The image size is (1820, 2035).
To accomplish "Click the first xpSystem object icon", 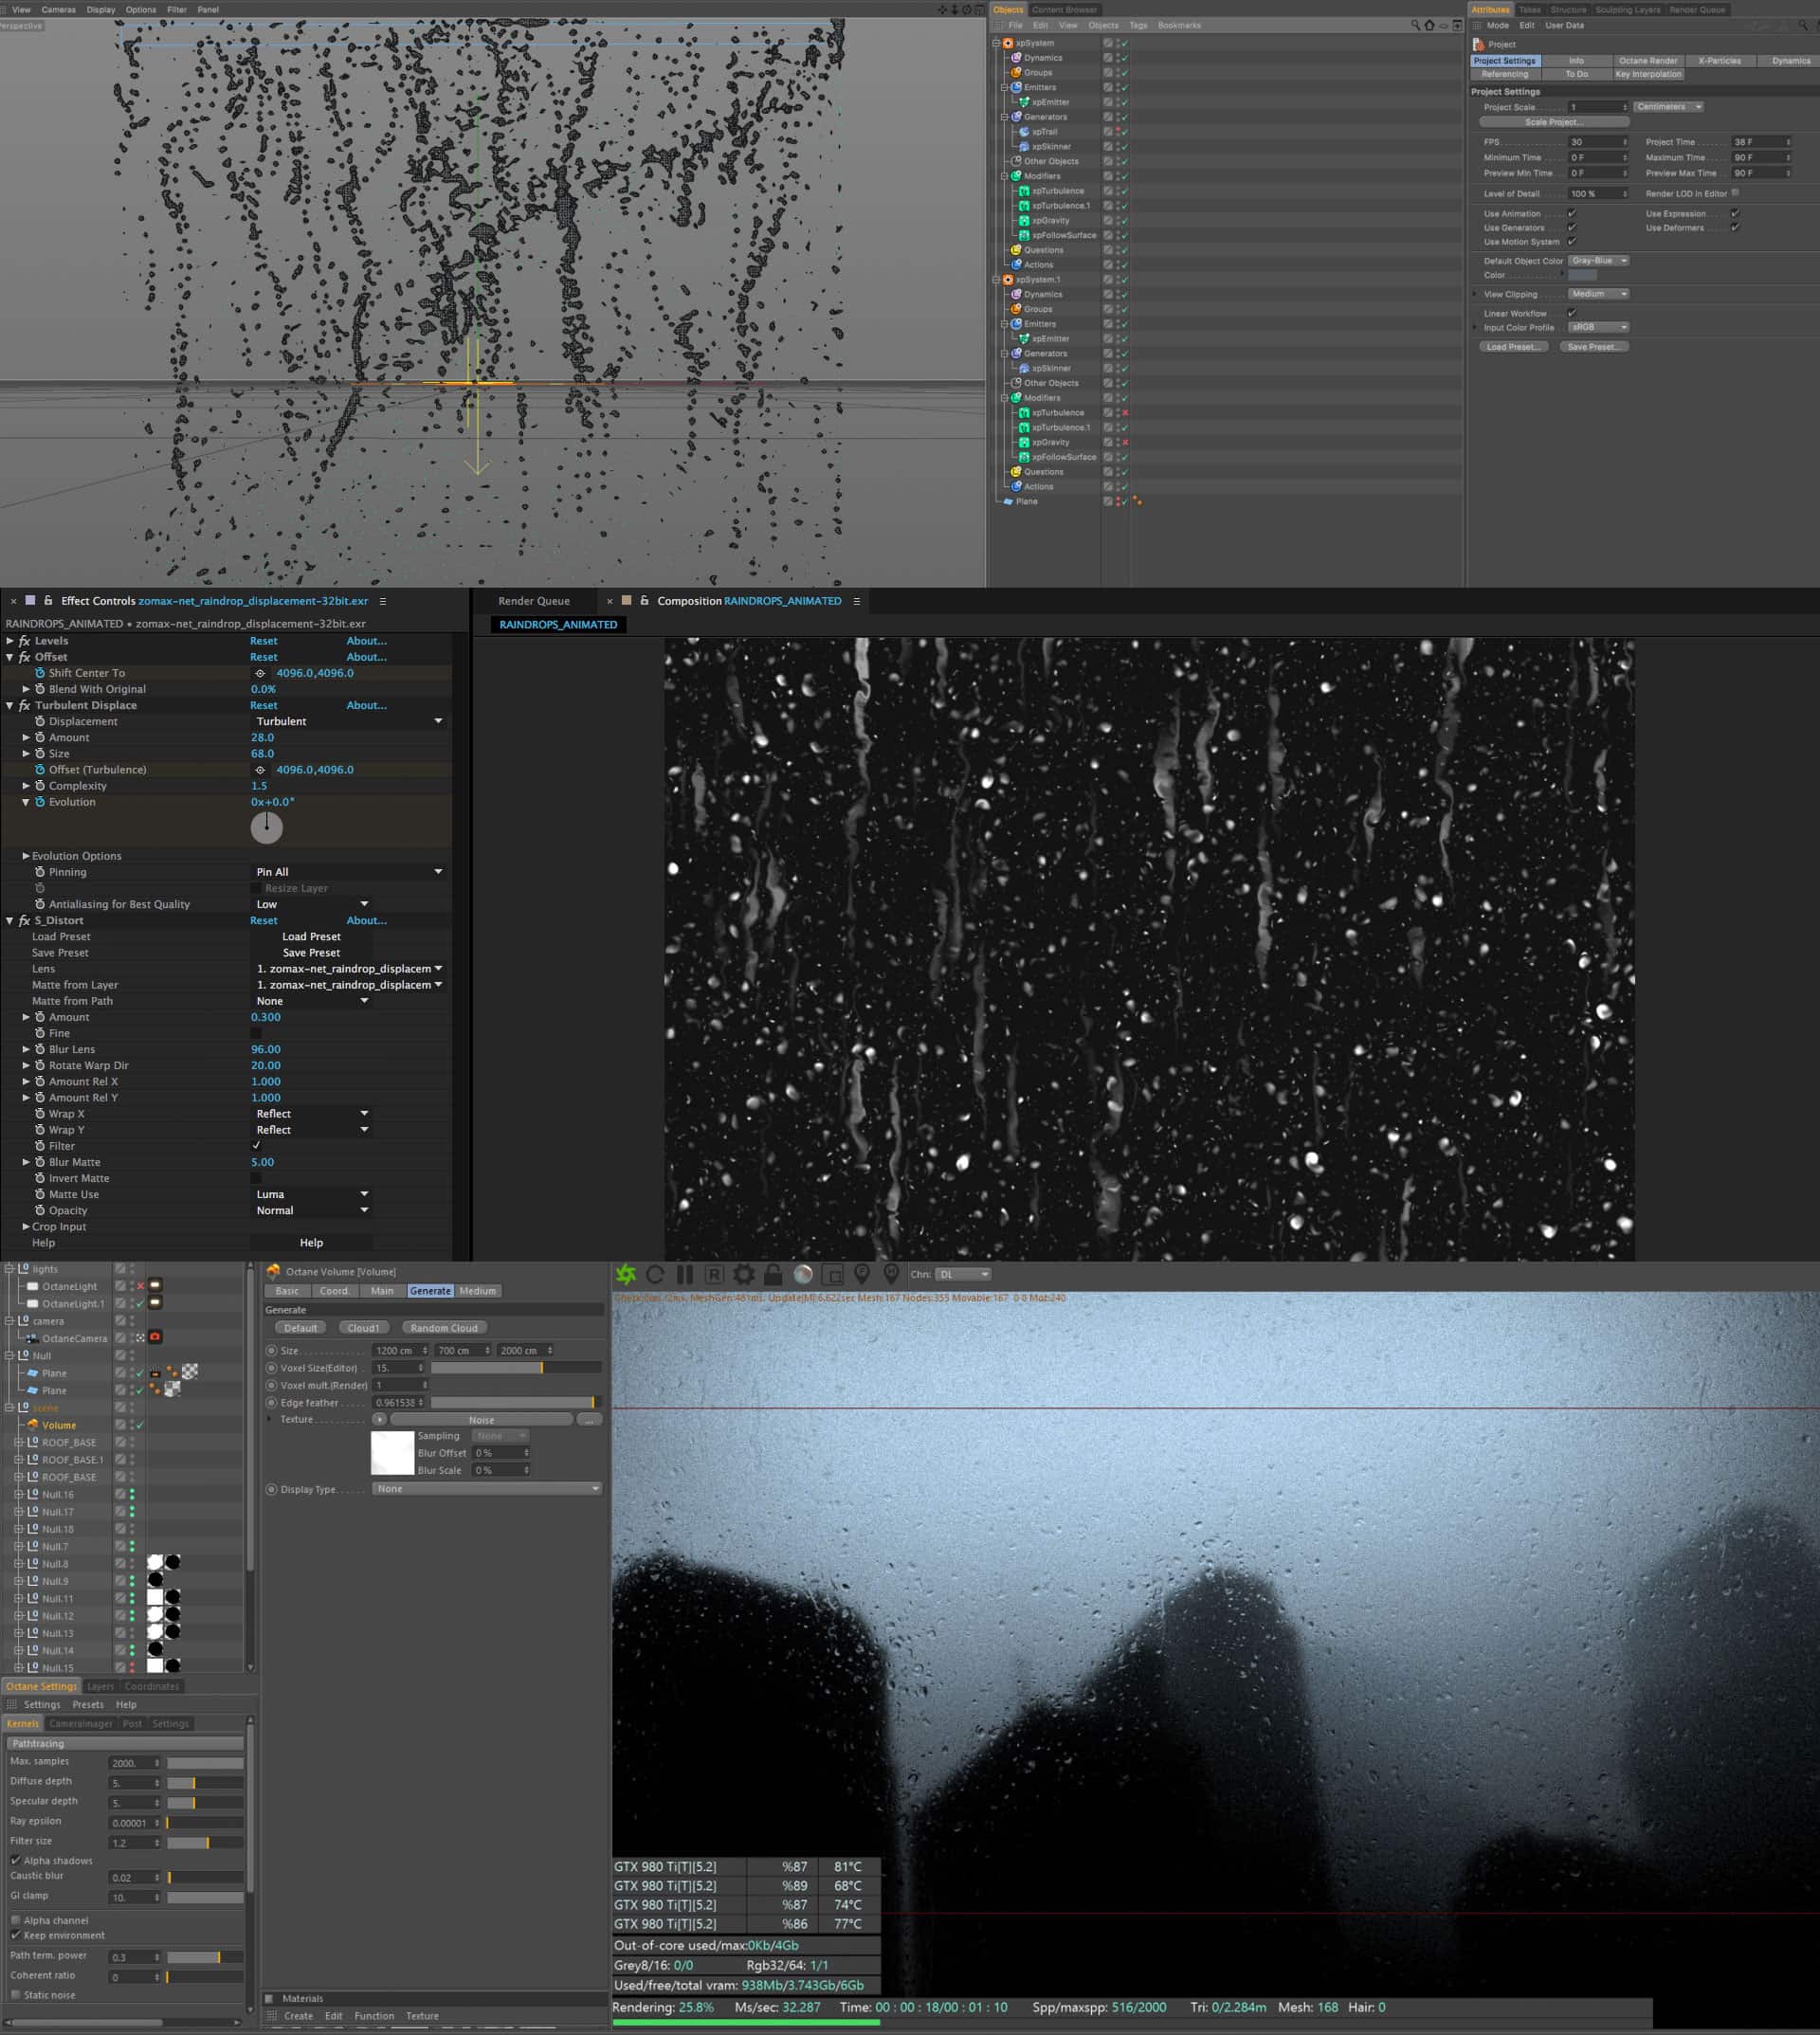I will click(1008, 43).
